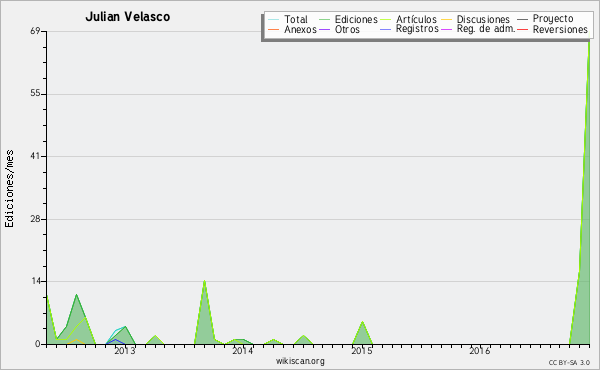Click the 69 y-axis value
This screenshot has height=370, width=600.
pos(35,31)
